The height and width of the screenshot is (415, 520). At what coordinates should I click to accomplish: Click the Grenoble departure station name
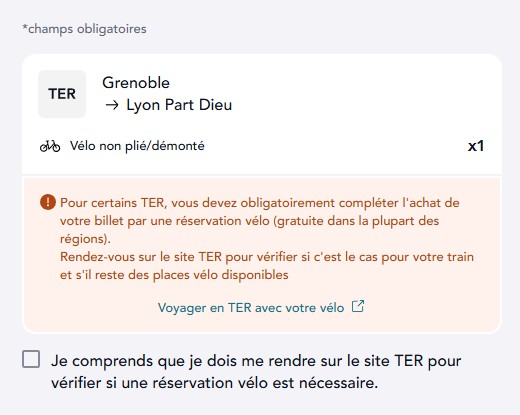coord(136,83)
